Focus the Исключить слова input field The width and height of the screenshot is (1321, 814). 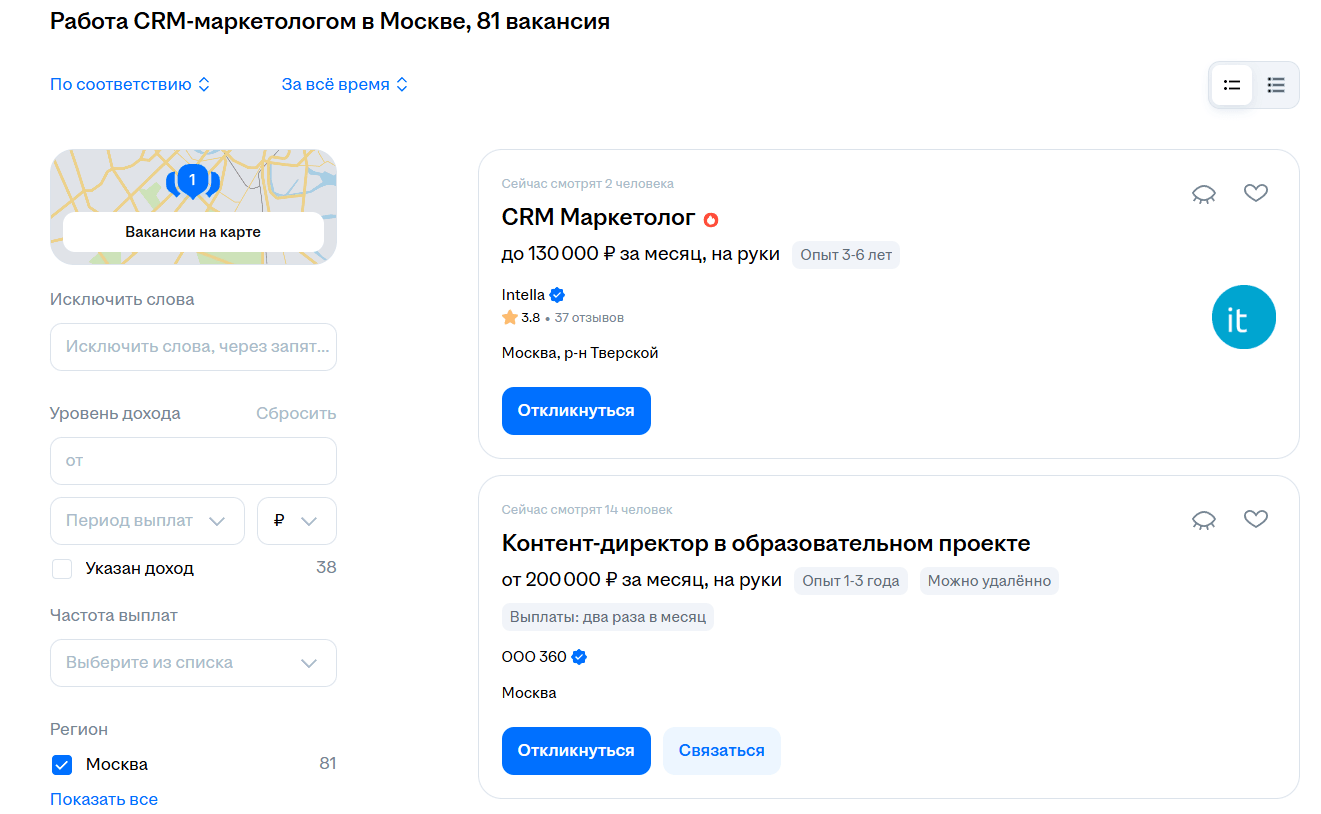click(193, 347)
